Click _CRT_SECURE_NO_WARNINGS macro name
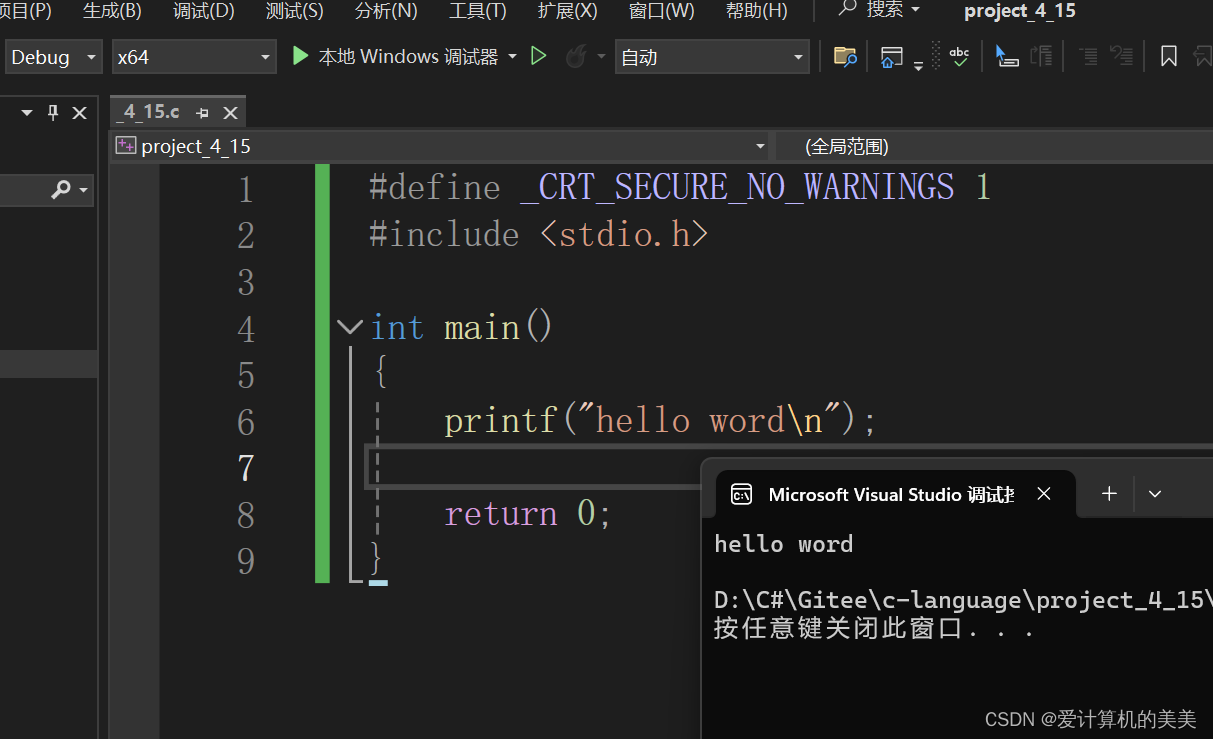This screenshot has height=739, width=1213. pos(738,188)
